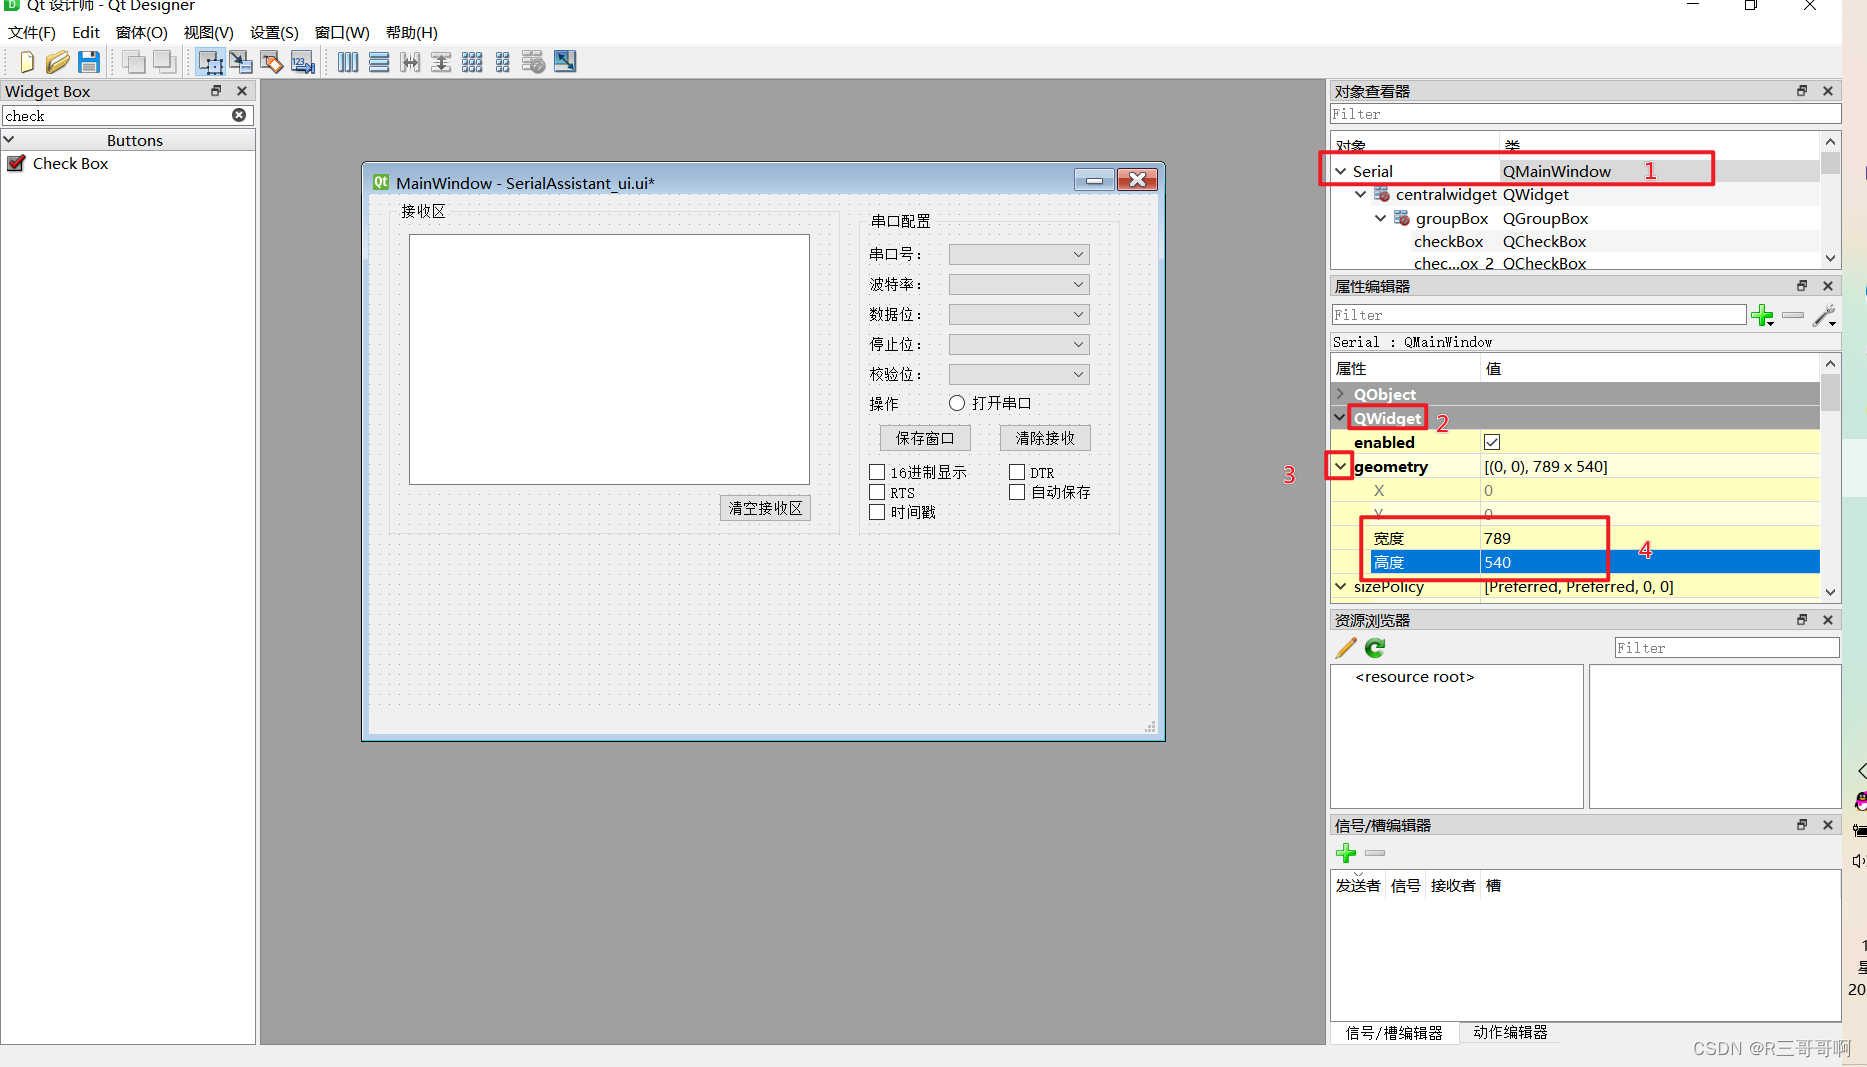Image resolution: width=1867 pixels, height=1067 pixels.
Task: Remove dynamic property with the minus icon
Action: tap(1793, 315)
